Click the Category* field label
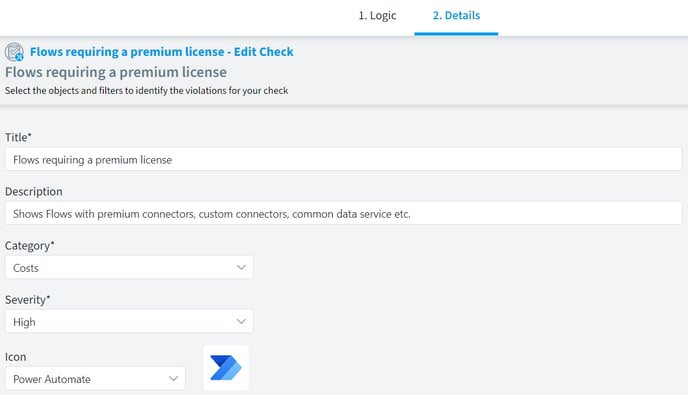The width and height of the screenshot is (688, 395). click(29, 246)
